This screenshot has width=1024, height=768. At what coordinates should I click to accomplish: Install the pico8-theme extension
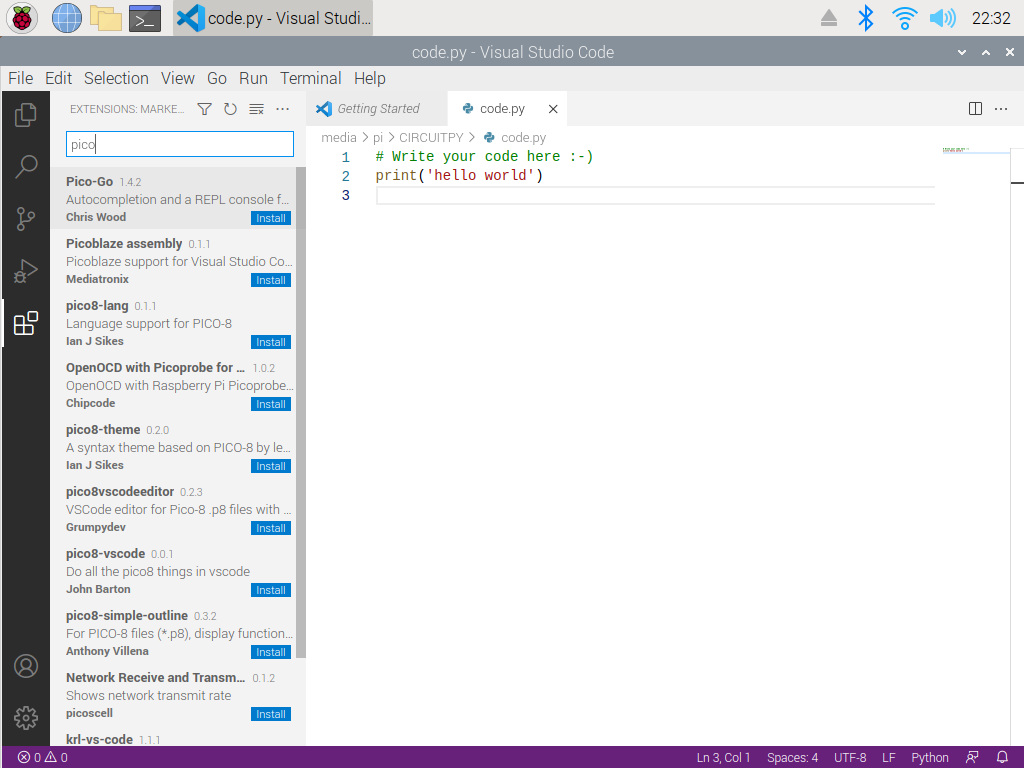[271, 466]
